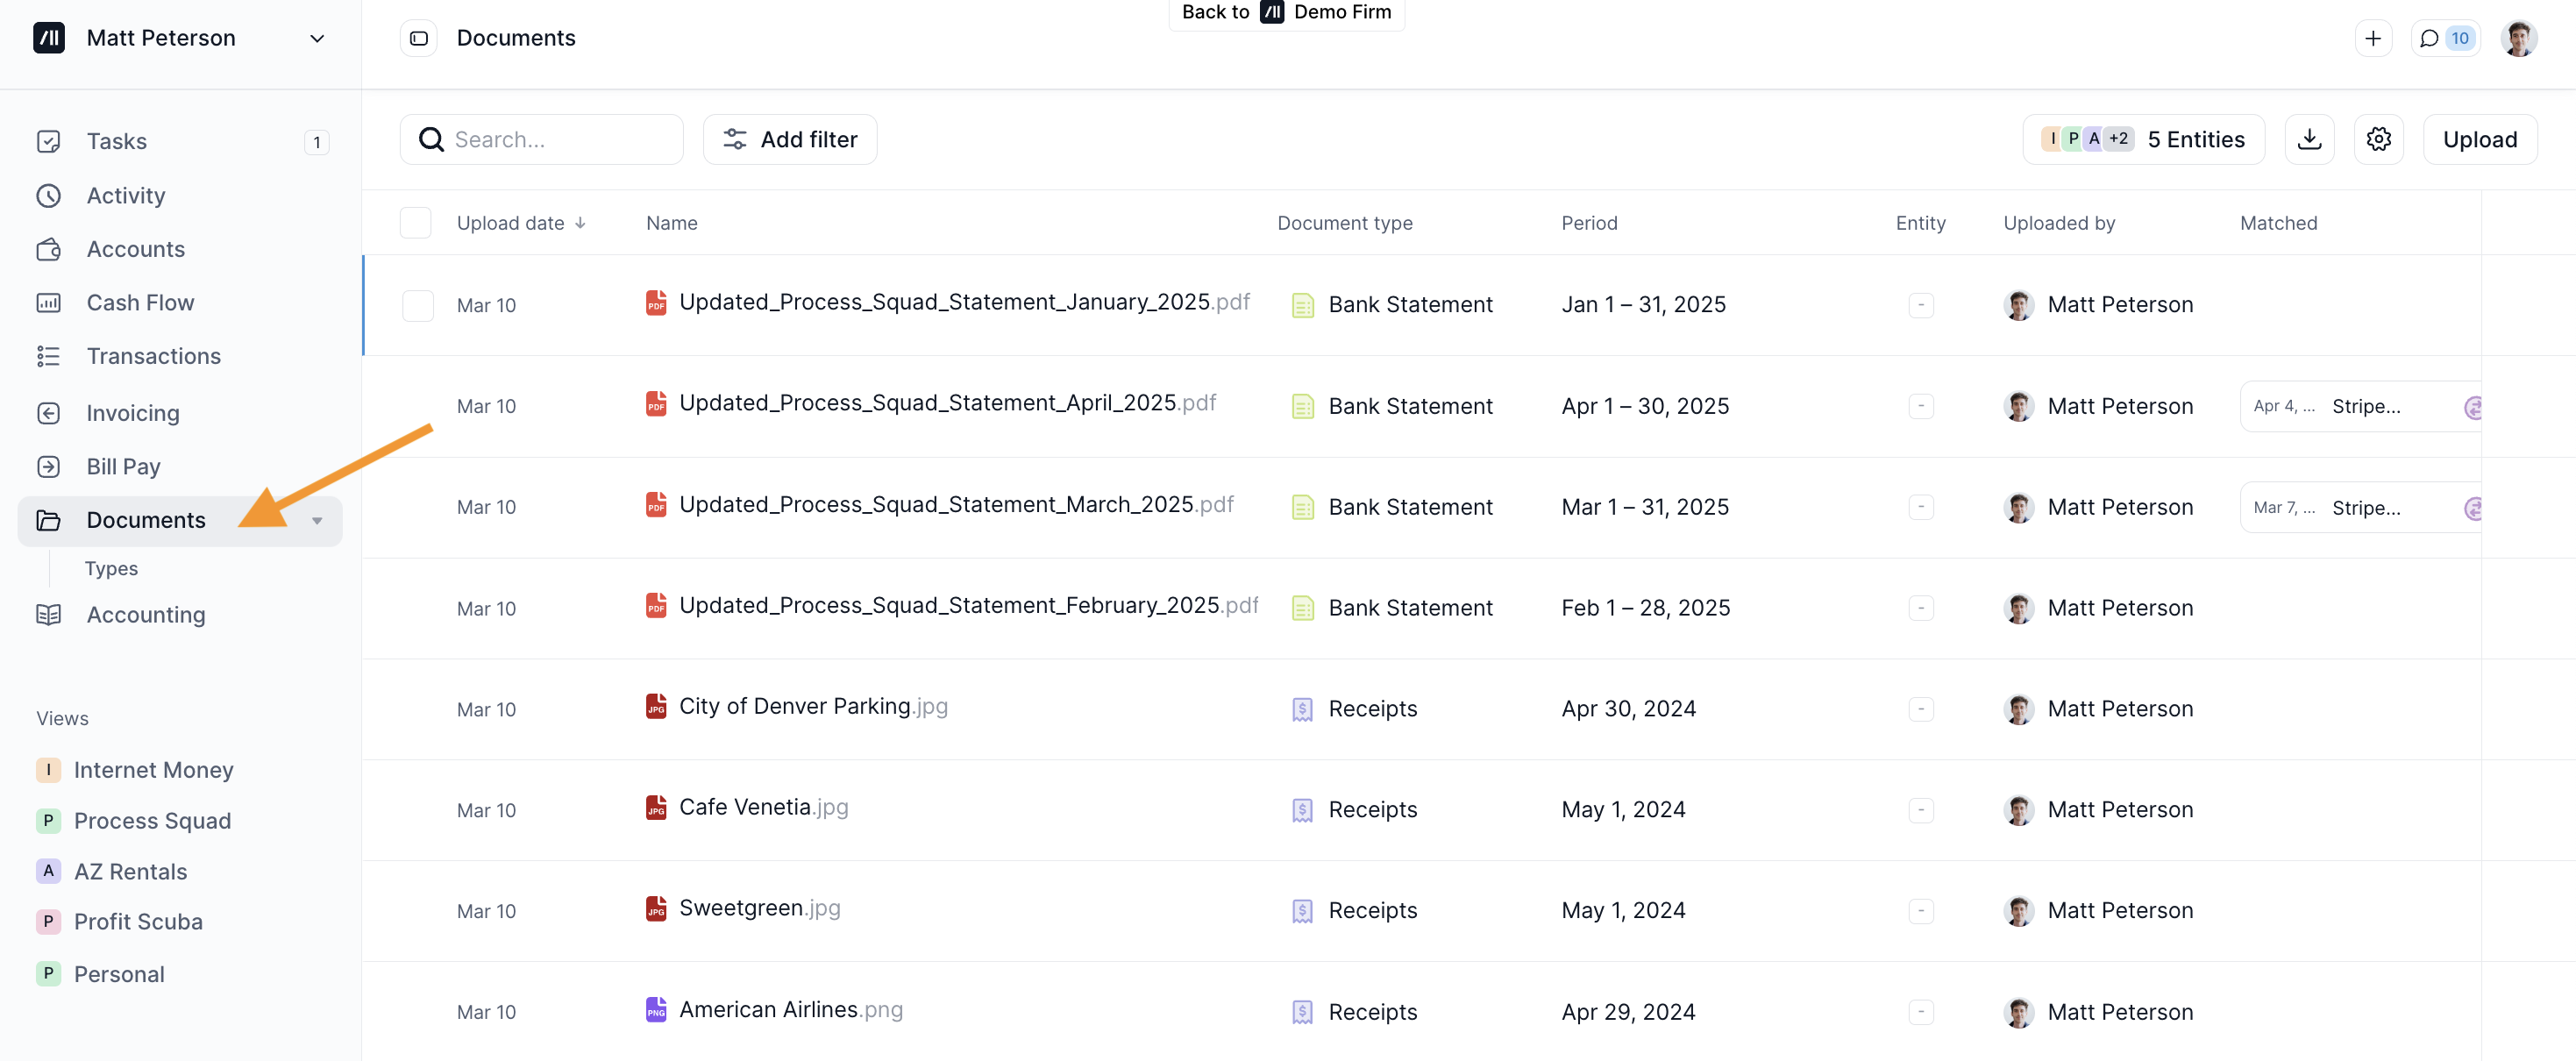2576x1061 pixels.
Task: Select the Process Squad view color badge
Action: 48,820
